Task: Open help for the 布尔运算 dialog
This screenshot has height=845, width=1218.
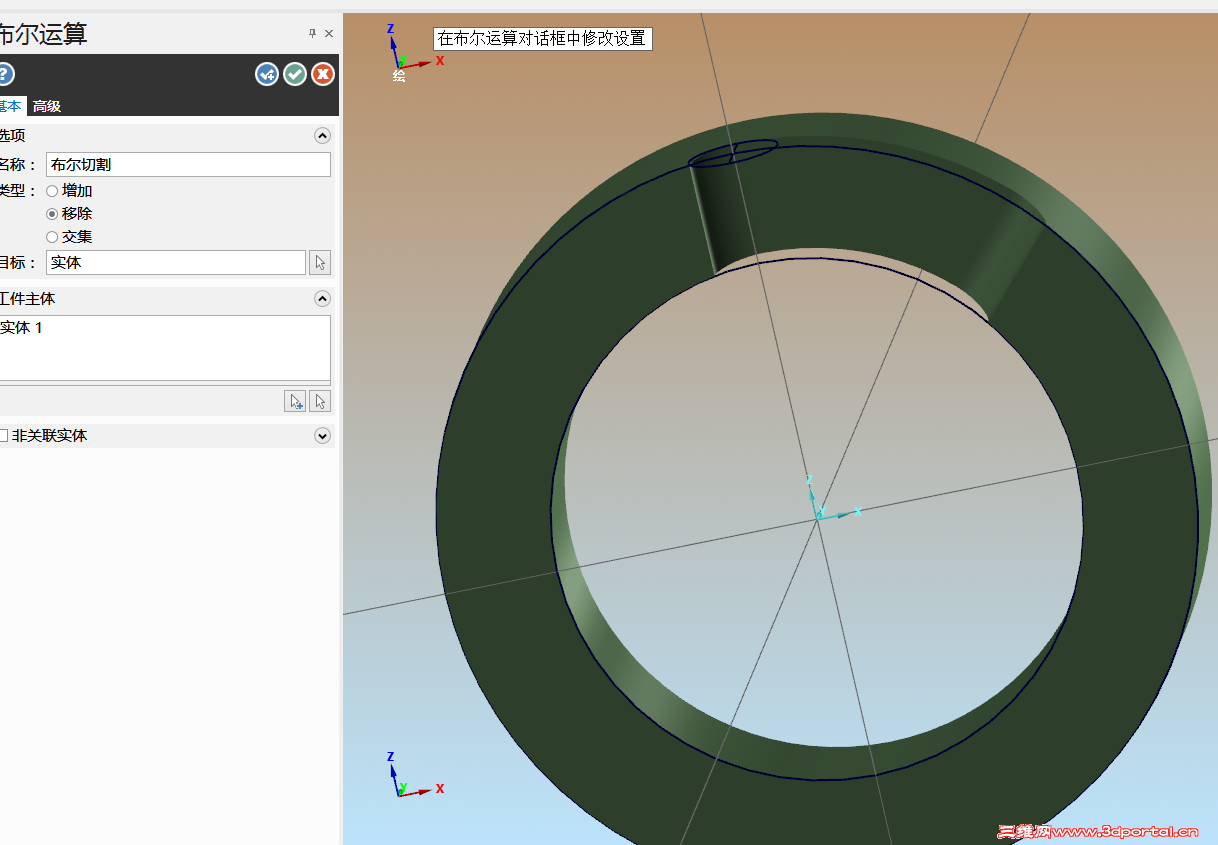Action: pyautogui.click(x=5, y=74)
